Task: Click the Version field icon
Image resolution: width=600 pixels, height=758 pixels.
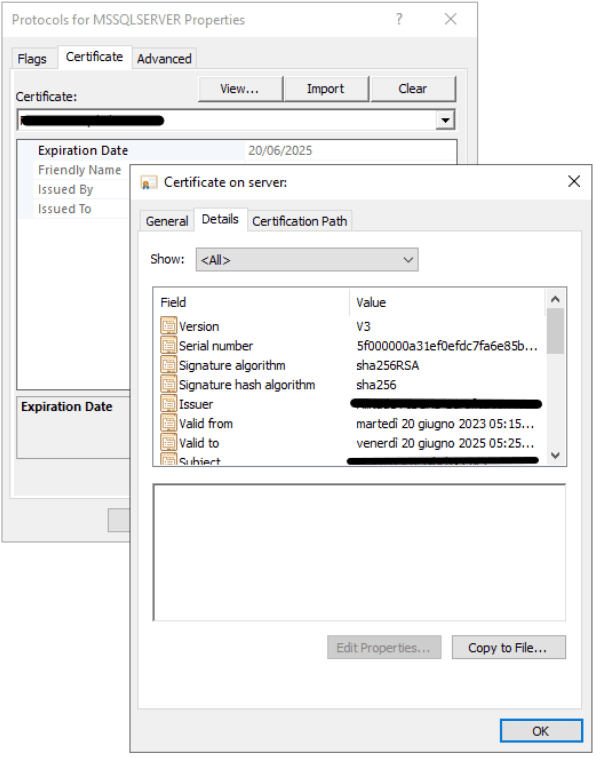Action: pyautogui.click(x=168, y=326)
